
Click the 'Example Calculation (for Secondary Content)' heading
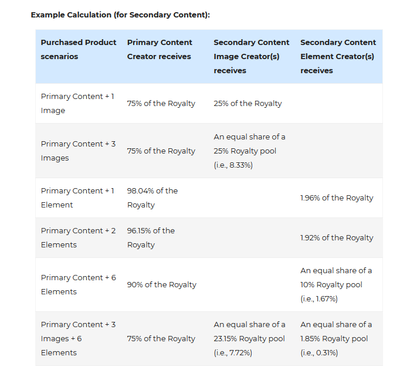[120, 15]
